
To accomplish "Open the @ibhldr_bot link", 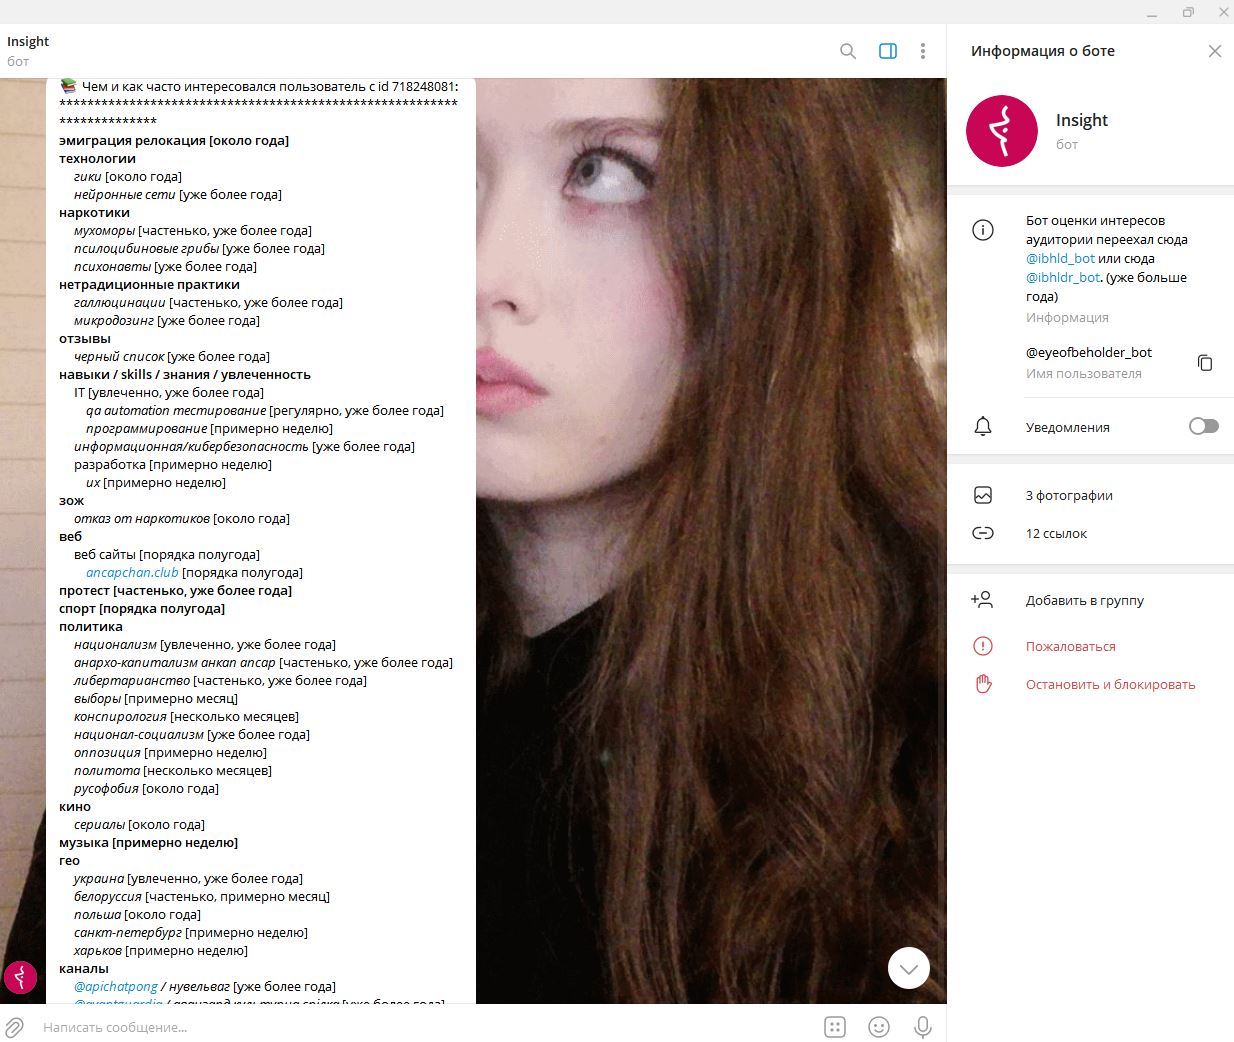I will coord(1063,277).
